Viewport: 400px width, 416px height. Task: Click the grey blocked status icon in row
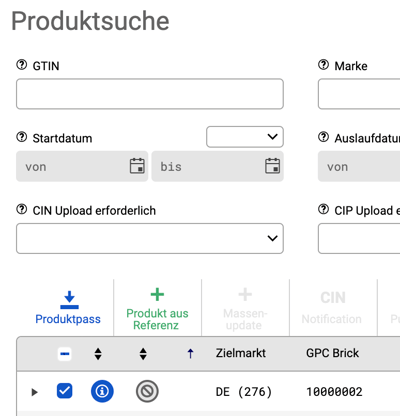point(147,391)
